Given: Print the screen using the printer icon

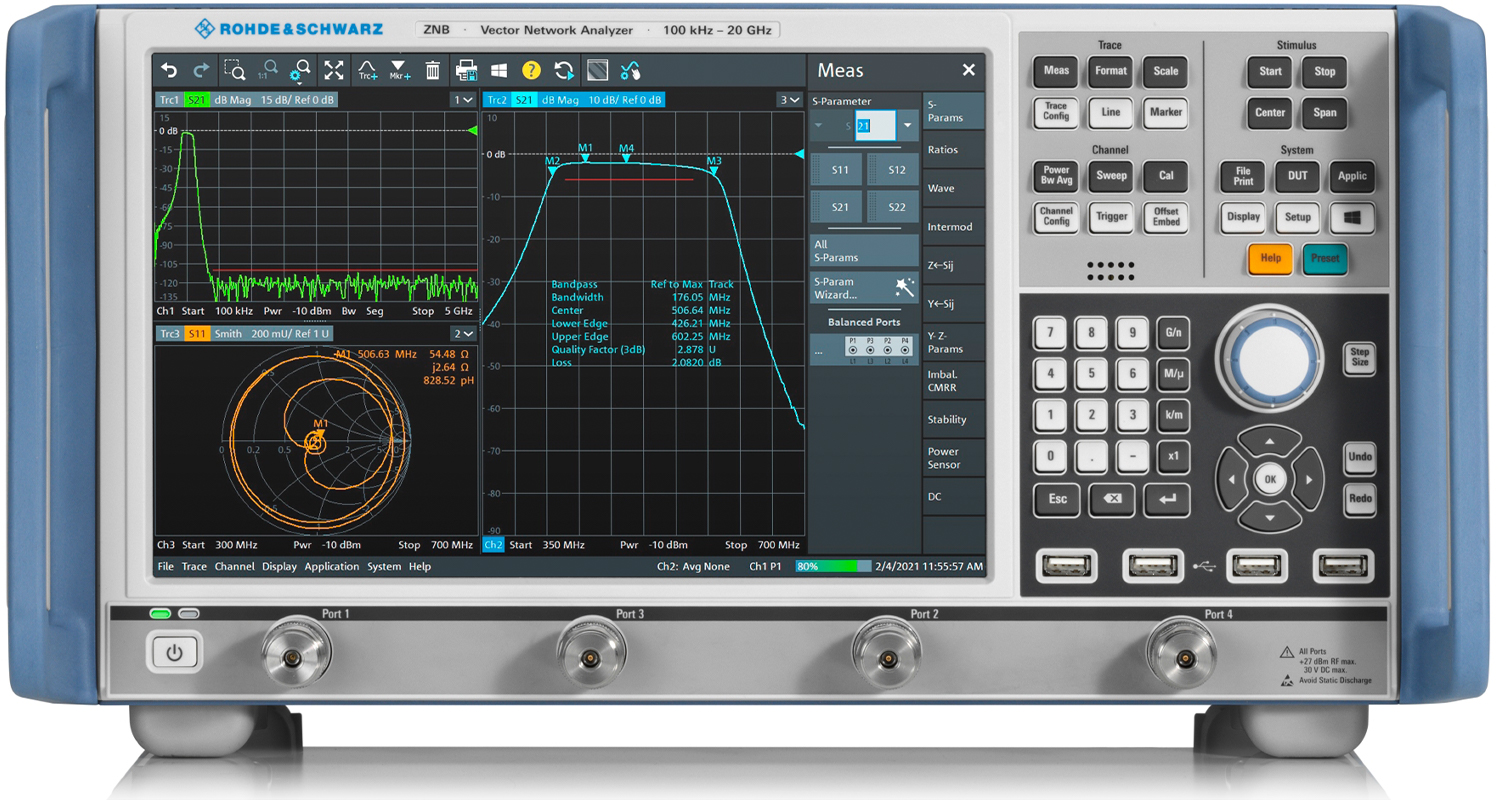Looking at the screenshot, I should click(465, 70).
